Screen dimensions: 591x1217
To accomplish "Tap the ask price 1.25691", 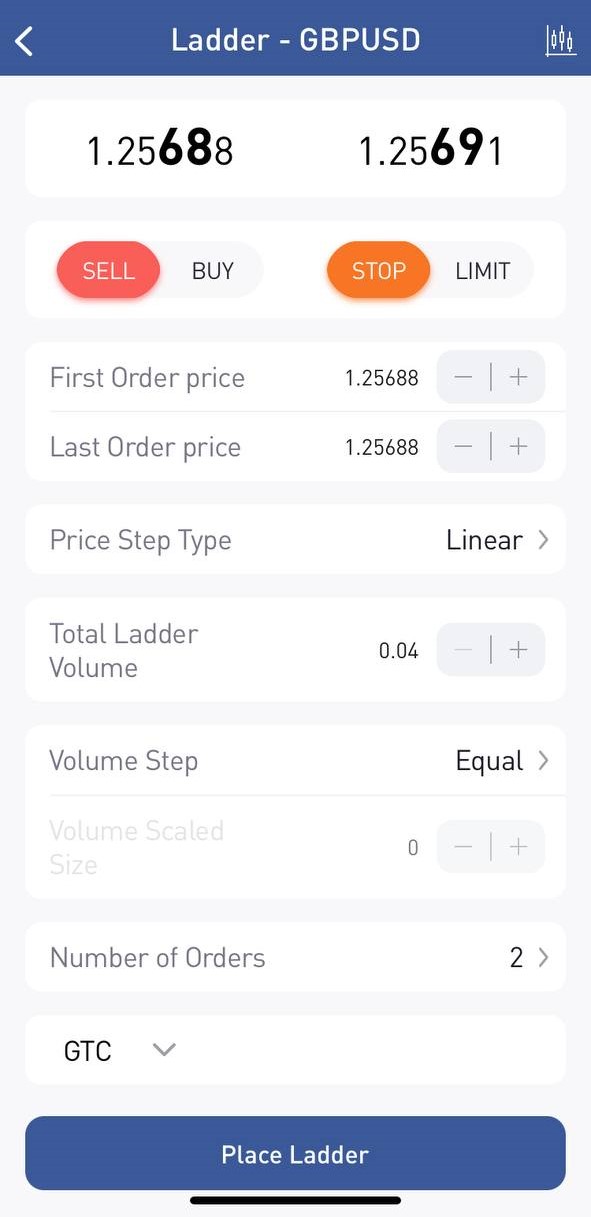I will coord(430,150).
